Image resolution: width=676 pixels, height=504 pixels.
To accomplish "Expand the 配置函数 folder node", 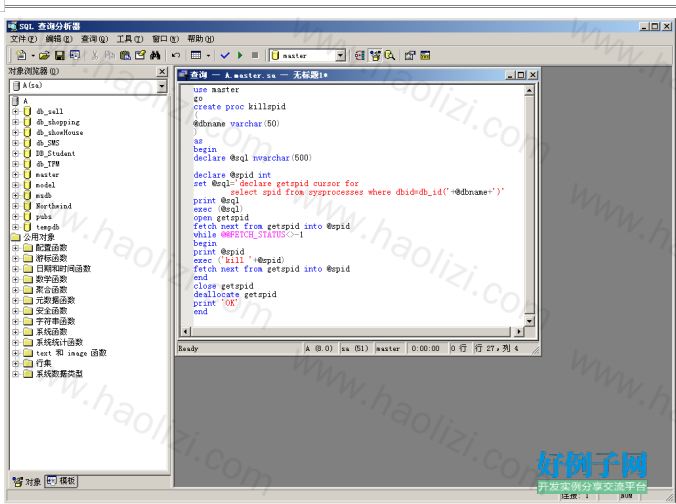I will (16, 248).
